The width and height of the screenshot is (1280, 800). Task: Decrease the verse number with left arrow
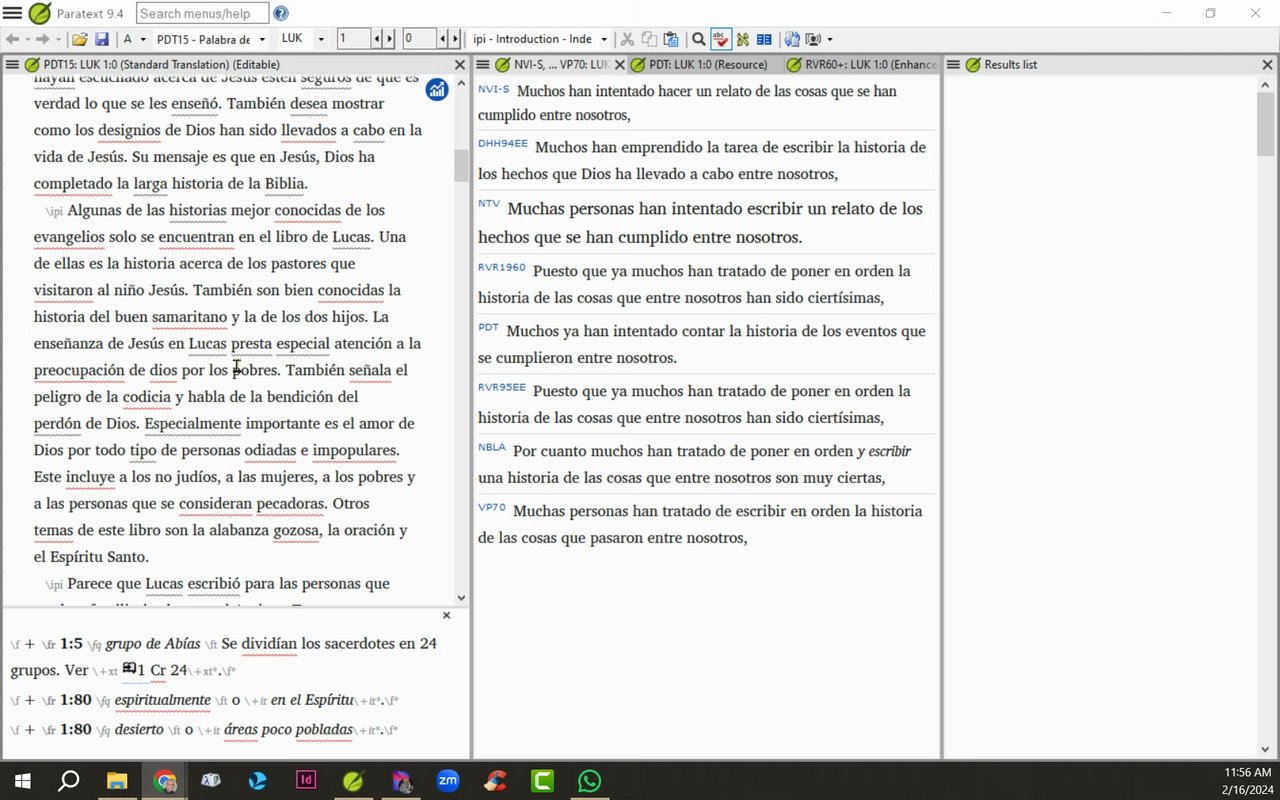pos(443,39)
